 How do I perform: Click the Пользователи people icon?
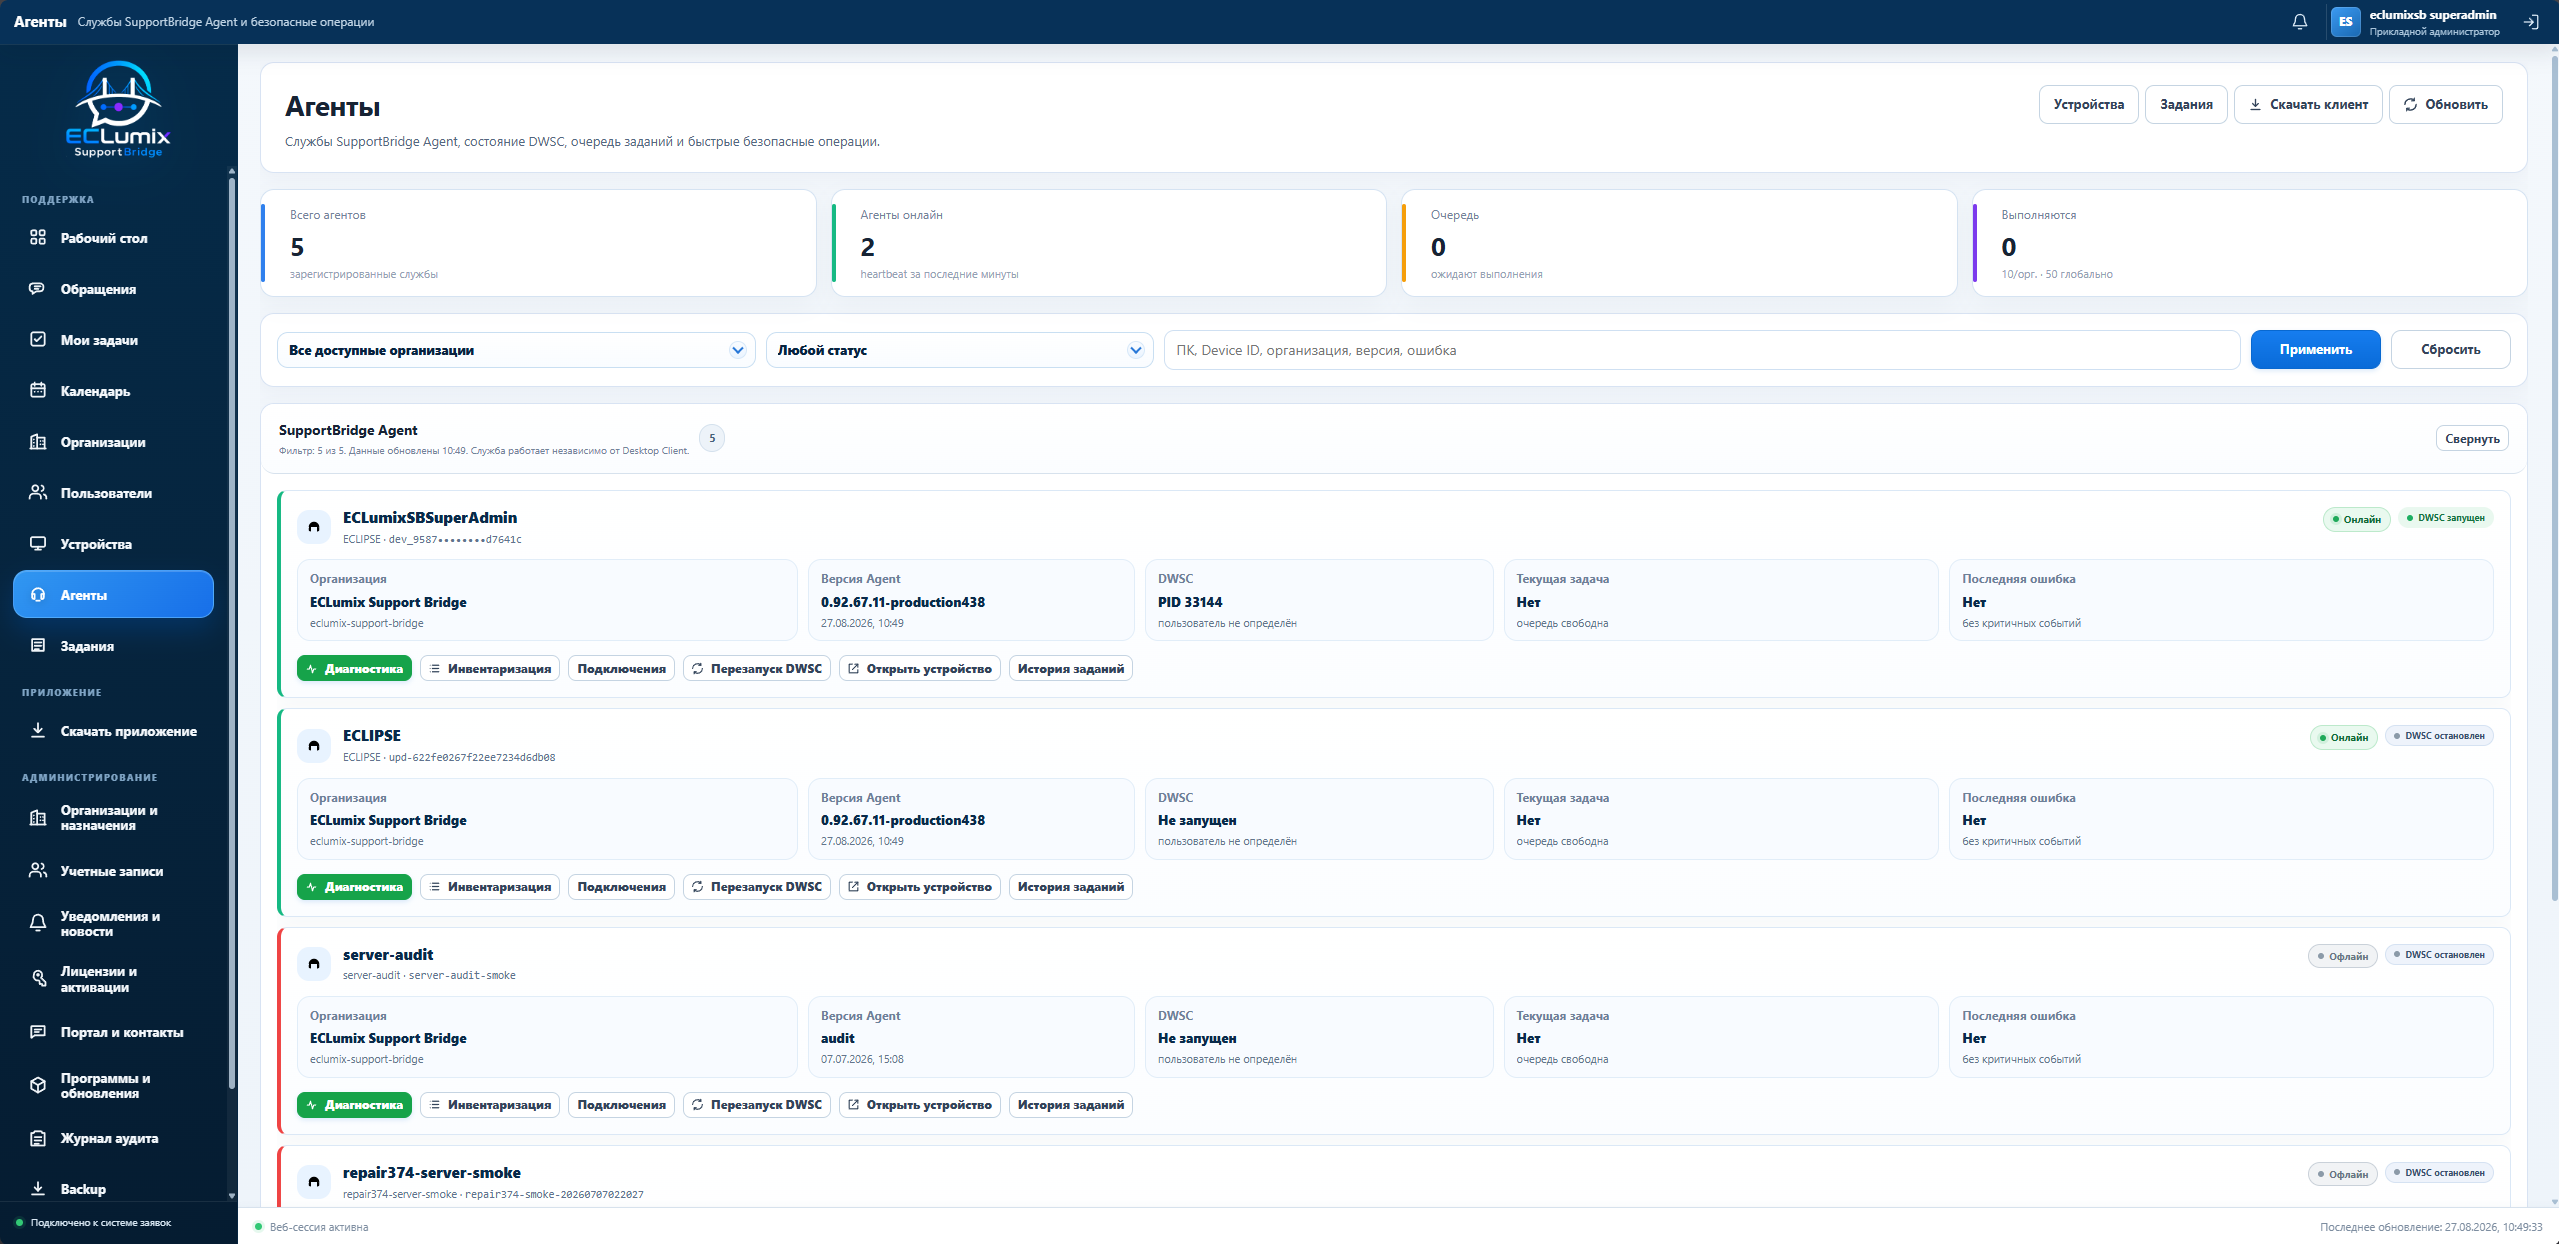pos(38,493)
